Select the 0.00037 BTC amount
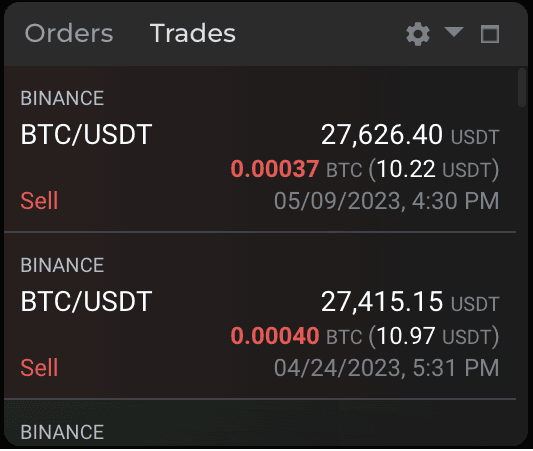 pos(296,169)
